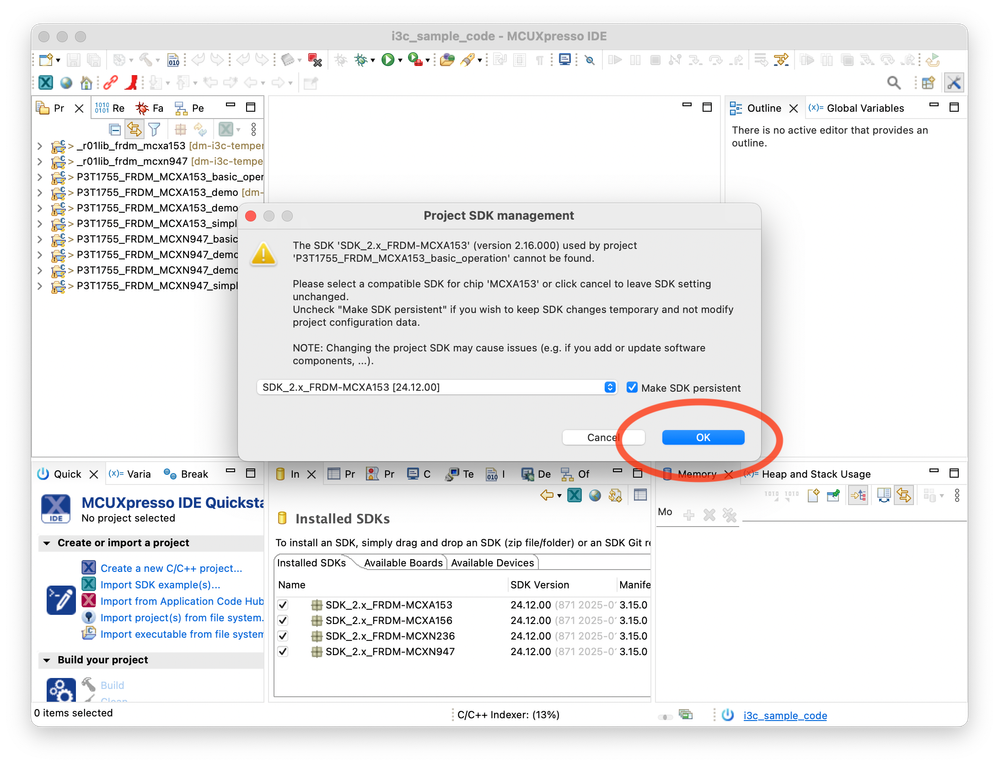Click OK in Project SDK management dialog
999x765 pixels.
tap(703, 438)
